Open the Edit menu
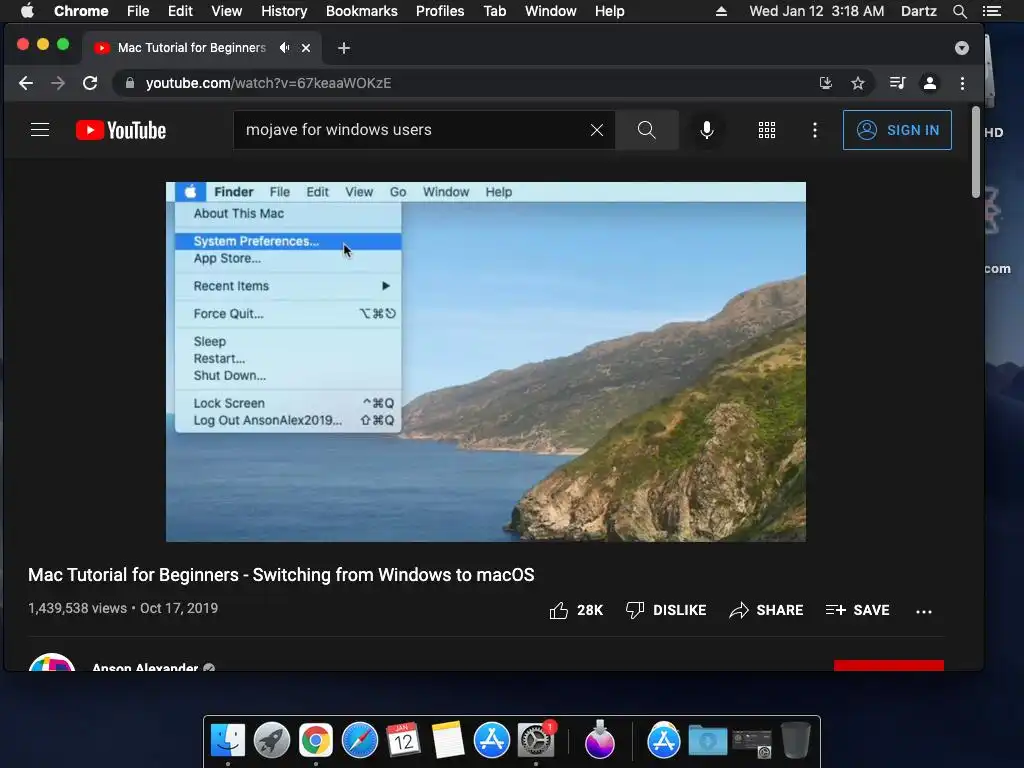 tap(180, 11)
